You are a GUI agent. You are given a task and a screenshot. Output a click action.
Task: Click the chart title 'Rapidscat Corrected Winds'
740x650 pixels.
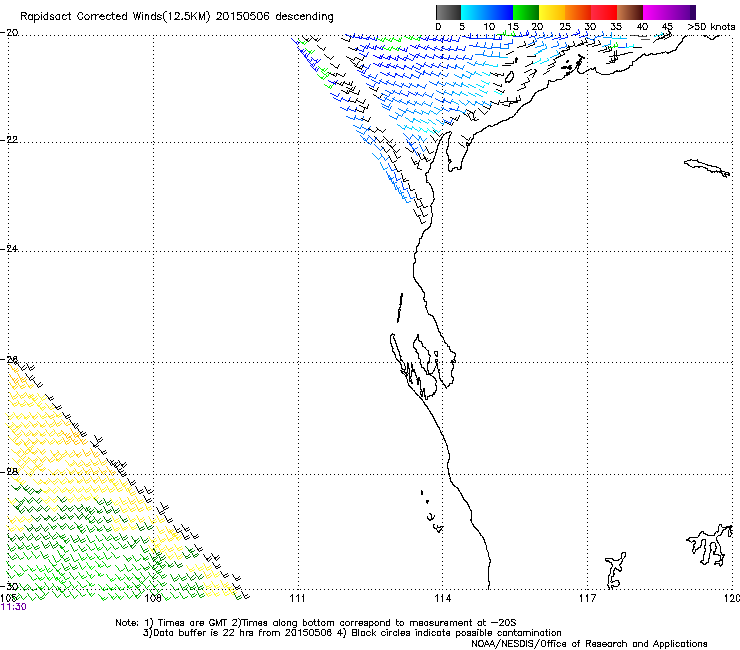coord(91,17)
